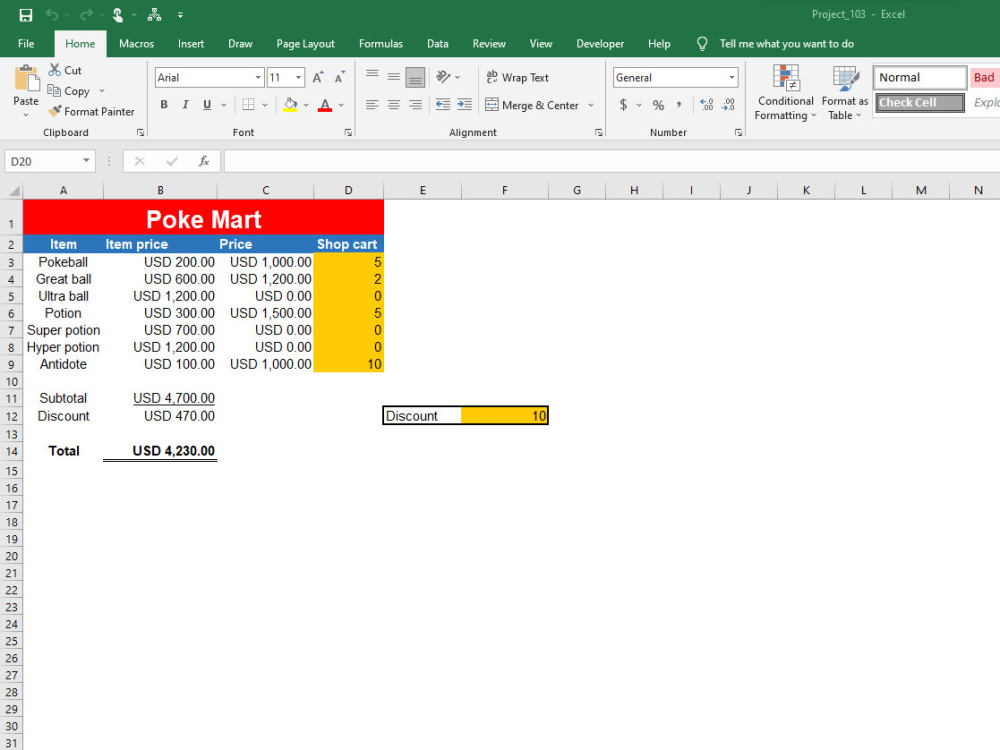Screen dimensions: 1000x750
Task: Expand Format as Table menu
Action: (845, 93)
